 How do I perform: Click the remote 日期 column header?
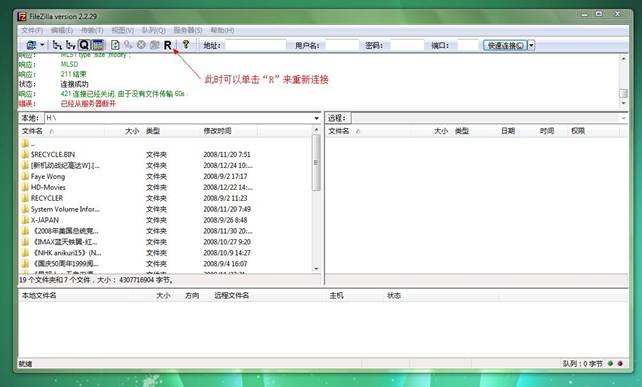click(508, 131)
